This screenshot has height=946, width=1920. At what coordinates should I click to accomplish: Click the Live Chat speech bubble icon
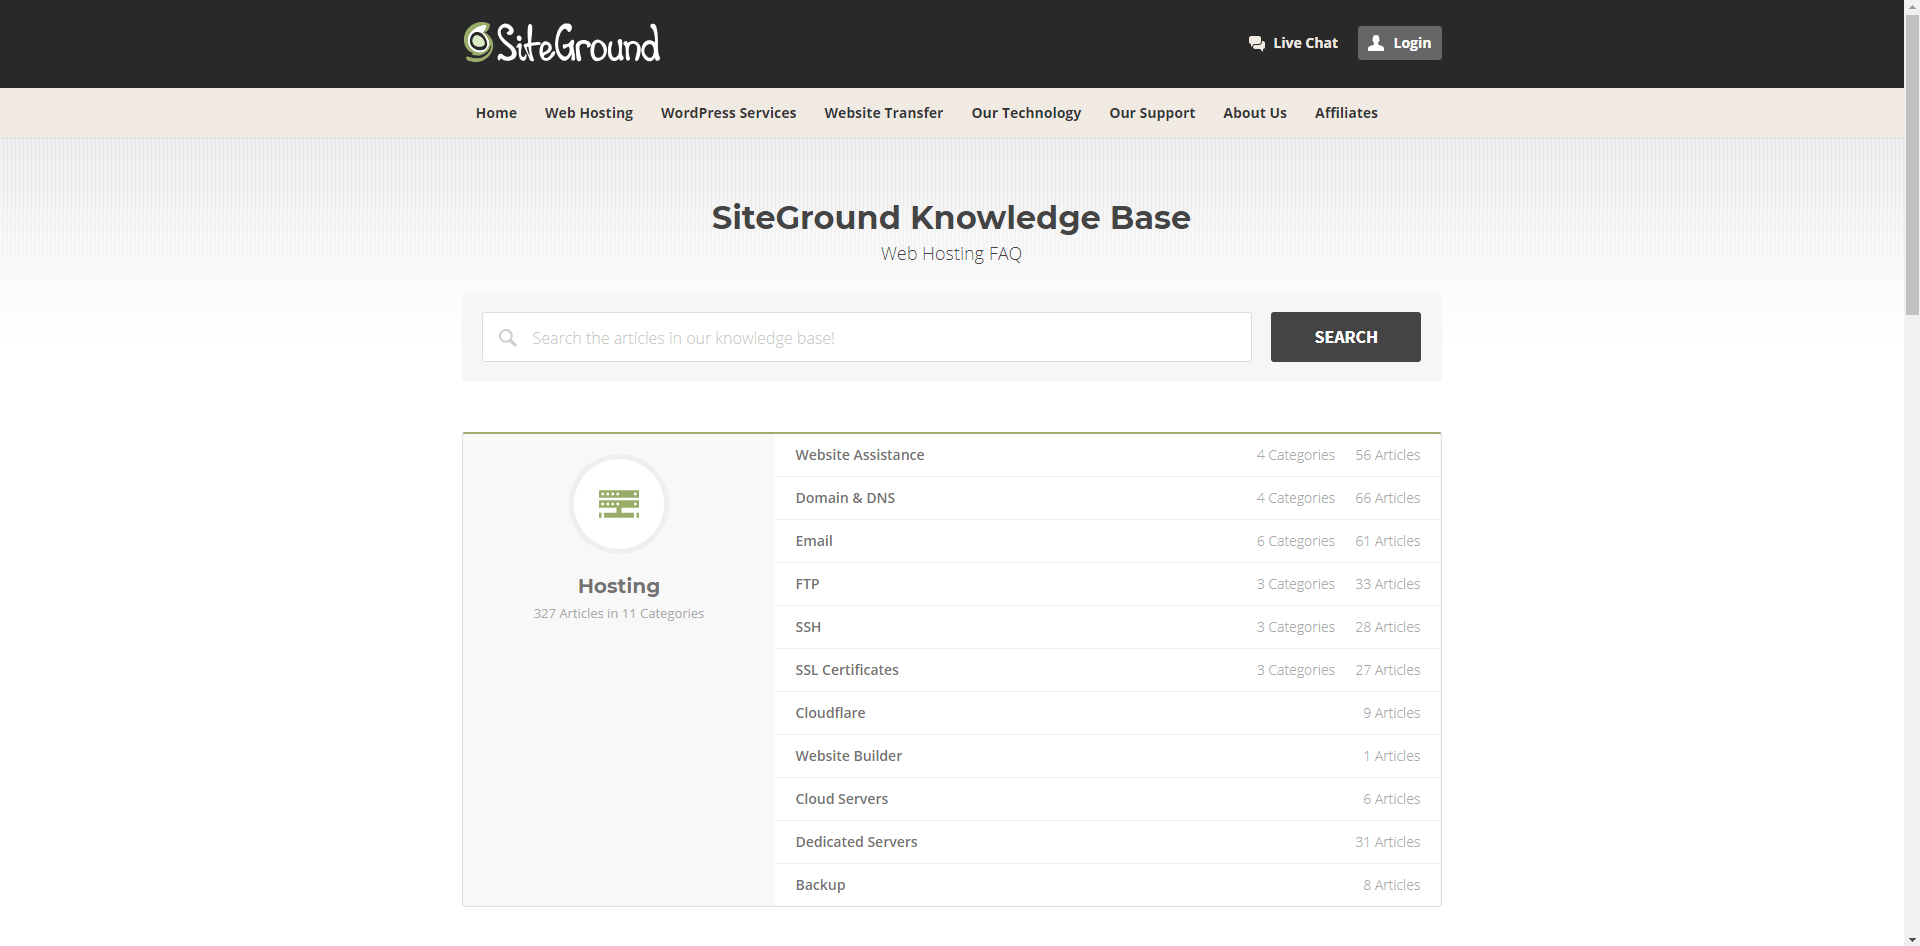pos(1257,43)
